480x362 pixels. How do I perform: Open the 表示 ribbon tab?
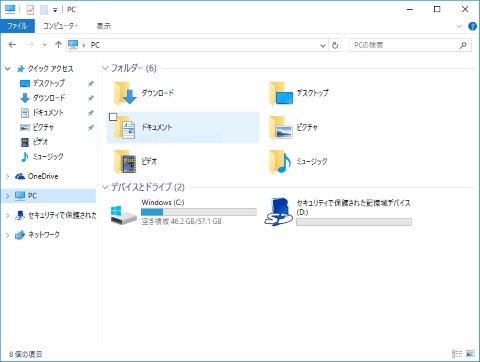104,26
